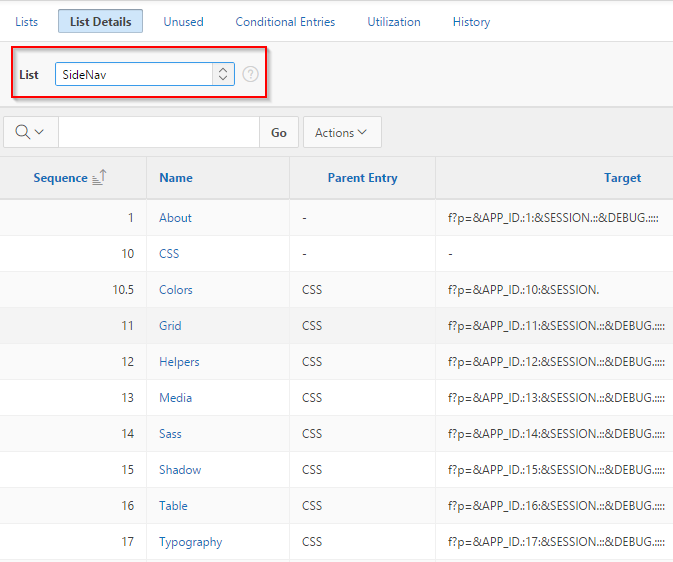
Task: Open the Colors list entry
Action: coord(176,290)
